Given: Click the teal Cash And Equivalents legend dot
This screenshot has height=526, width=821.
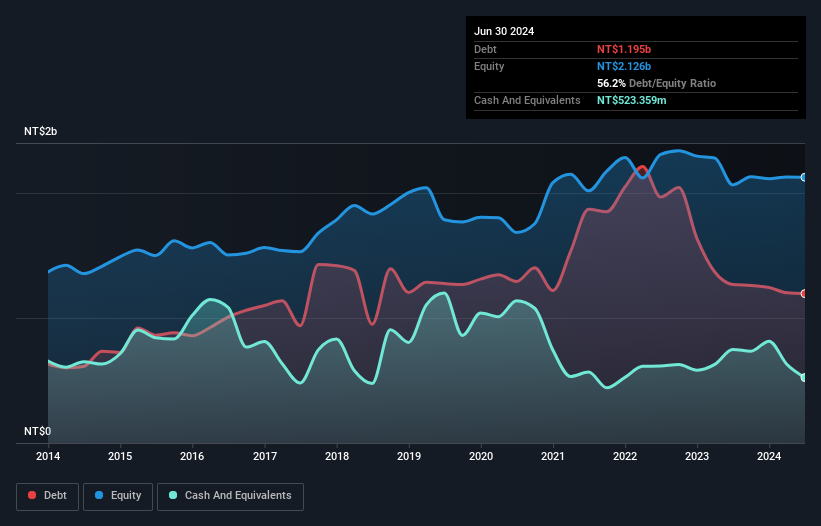Looking at the screenshot, I should tap(173, 495).
